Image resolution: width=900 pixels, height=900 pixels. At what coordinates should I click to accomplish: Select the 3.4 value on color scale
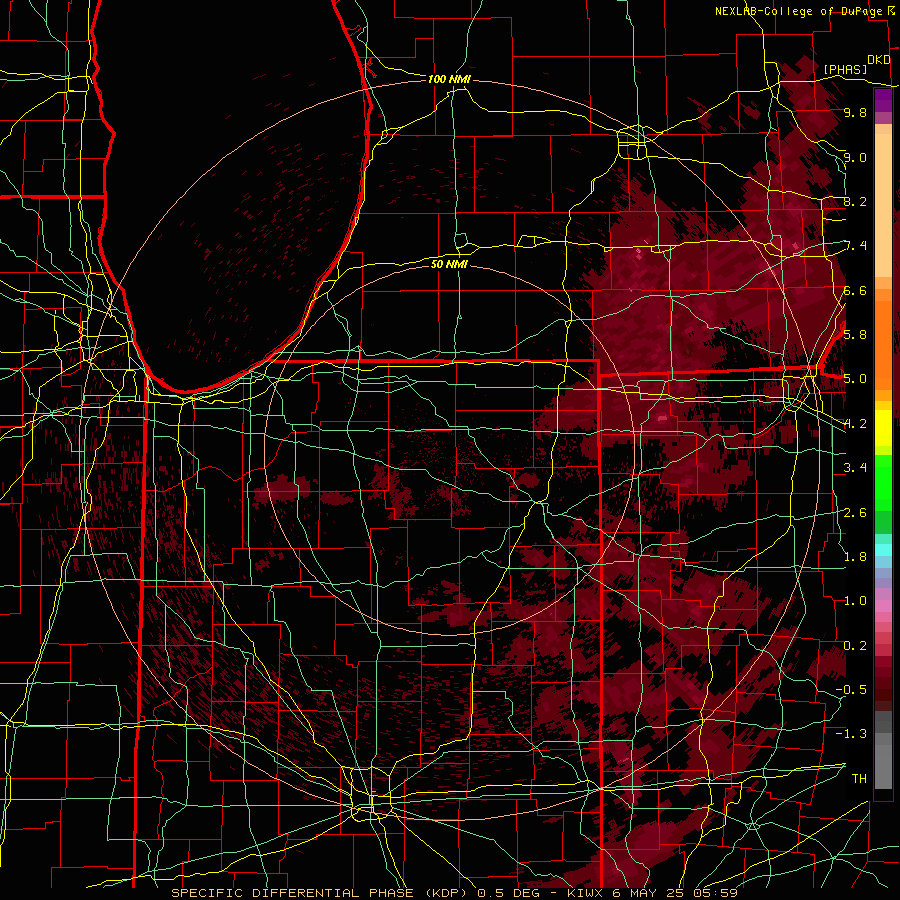[855, 468]
